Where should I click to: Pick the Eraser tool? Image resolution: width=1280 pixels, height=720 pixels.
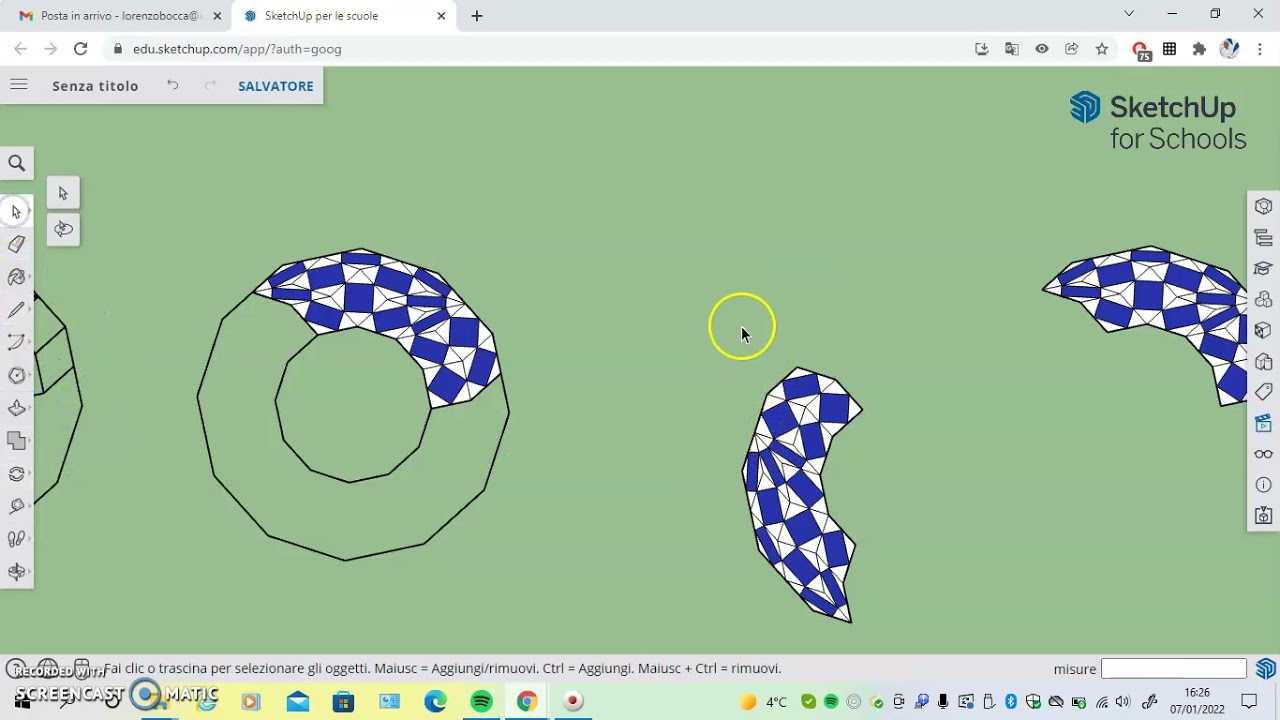tap(17, 244)
